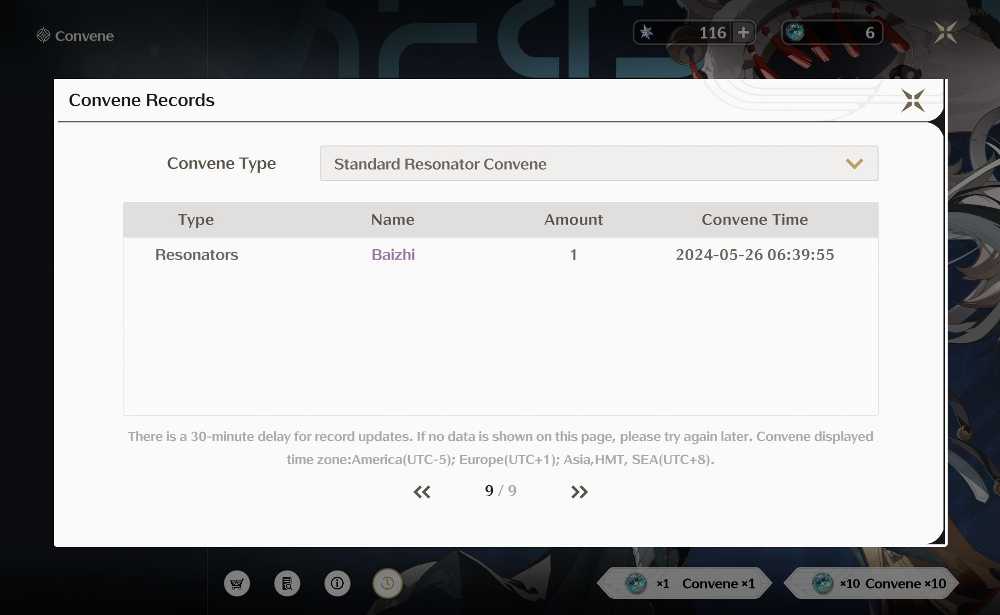This screenshot has width=1000, height=615.
Task: Click the Amount column header
Action: 573,219
